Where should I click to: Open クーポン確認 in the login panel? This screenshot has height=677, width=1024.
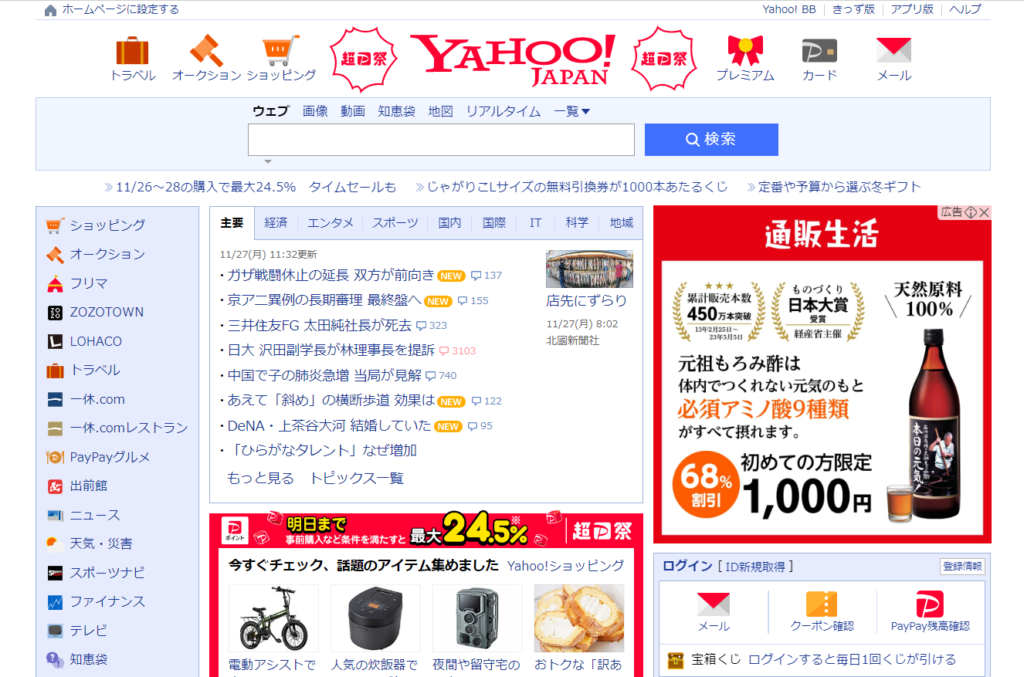822,611
